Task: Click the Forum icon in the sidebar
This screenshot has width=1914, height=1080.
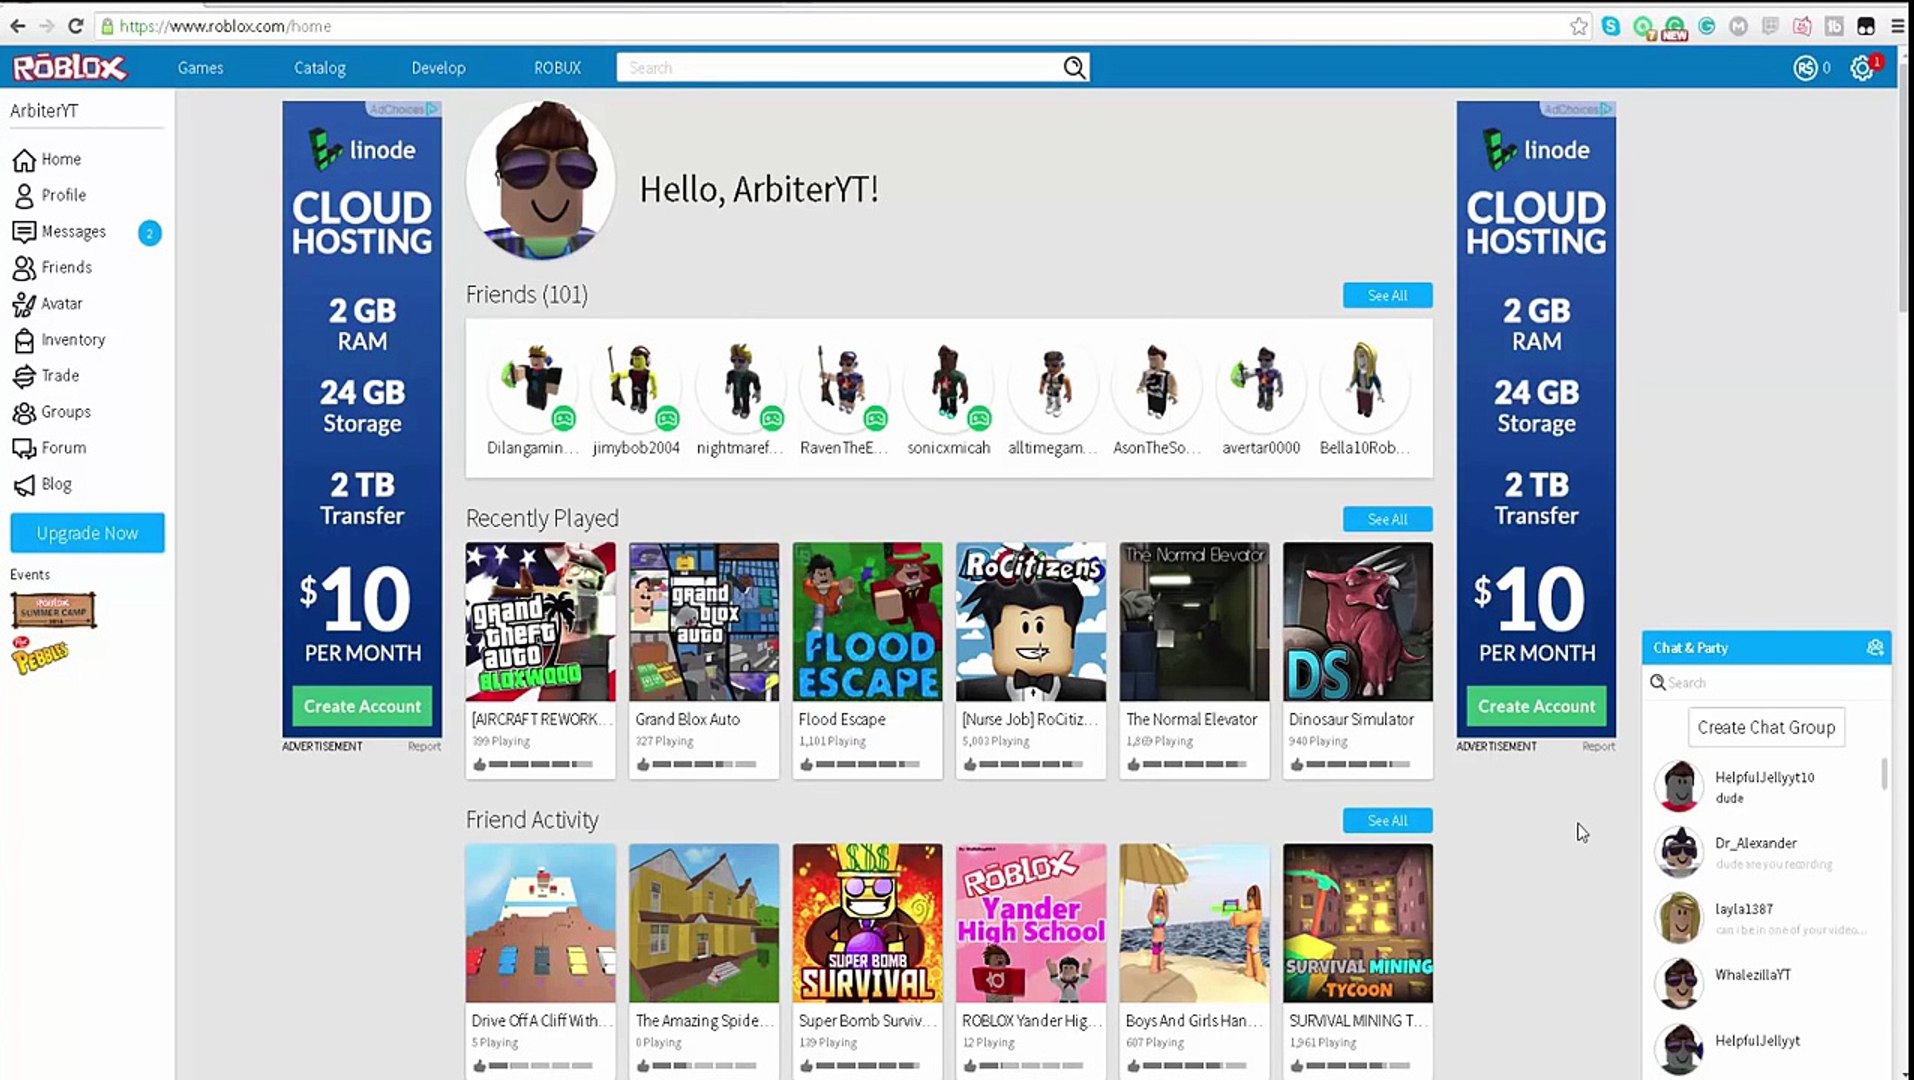Action: (24, 448)
